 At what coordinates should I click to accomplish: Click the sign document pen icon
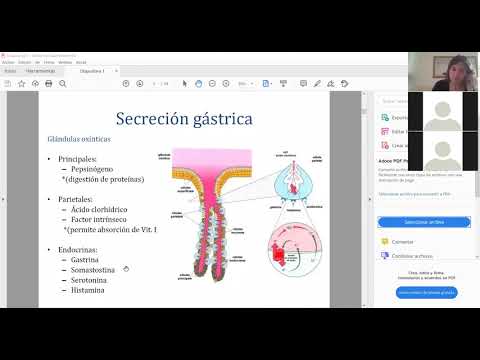tap(331, 84)
